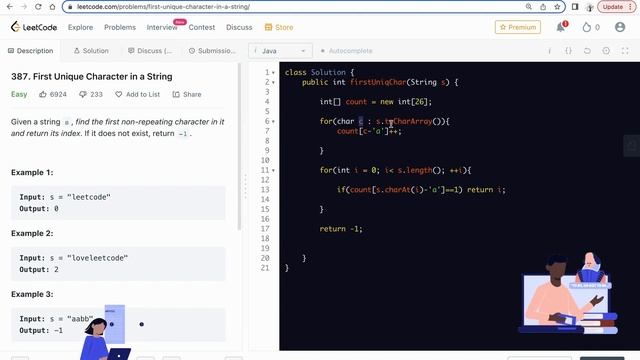
Task: Click the editor info icon
Action: click(549, 51)
